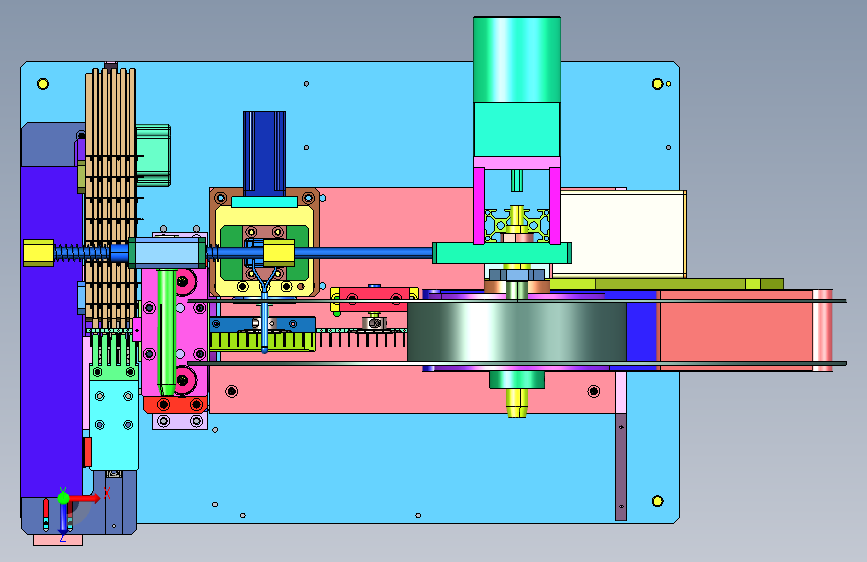This screenshot has height=562, width=867.
Task: Pick the teal horizontal plate under motor mount
Action: 502,253
